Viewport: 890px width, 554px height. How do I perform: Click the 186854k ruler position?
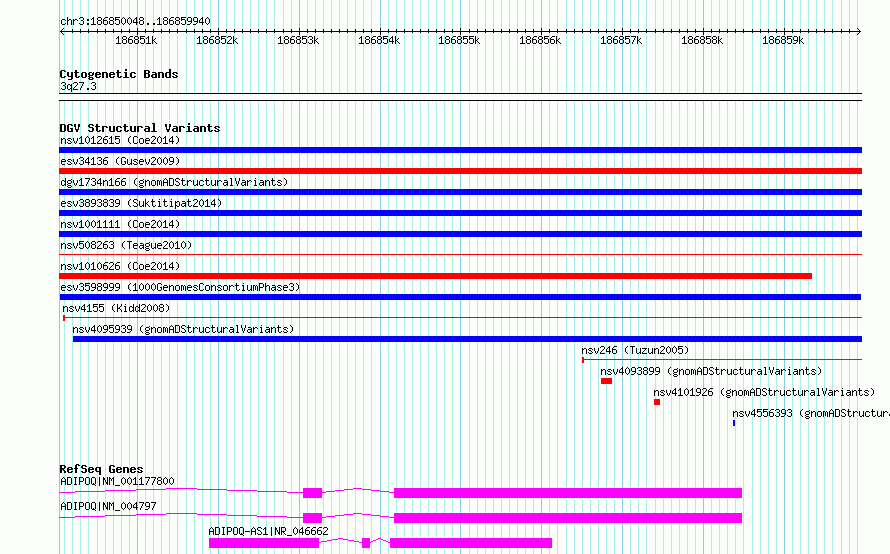(x=379, y=40)
